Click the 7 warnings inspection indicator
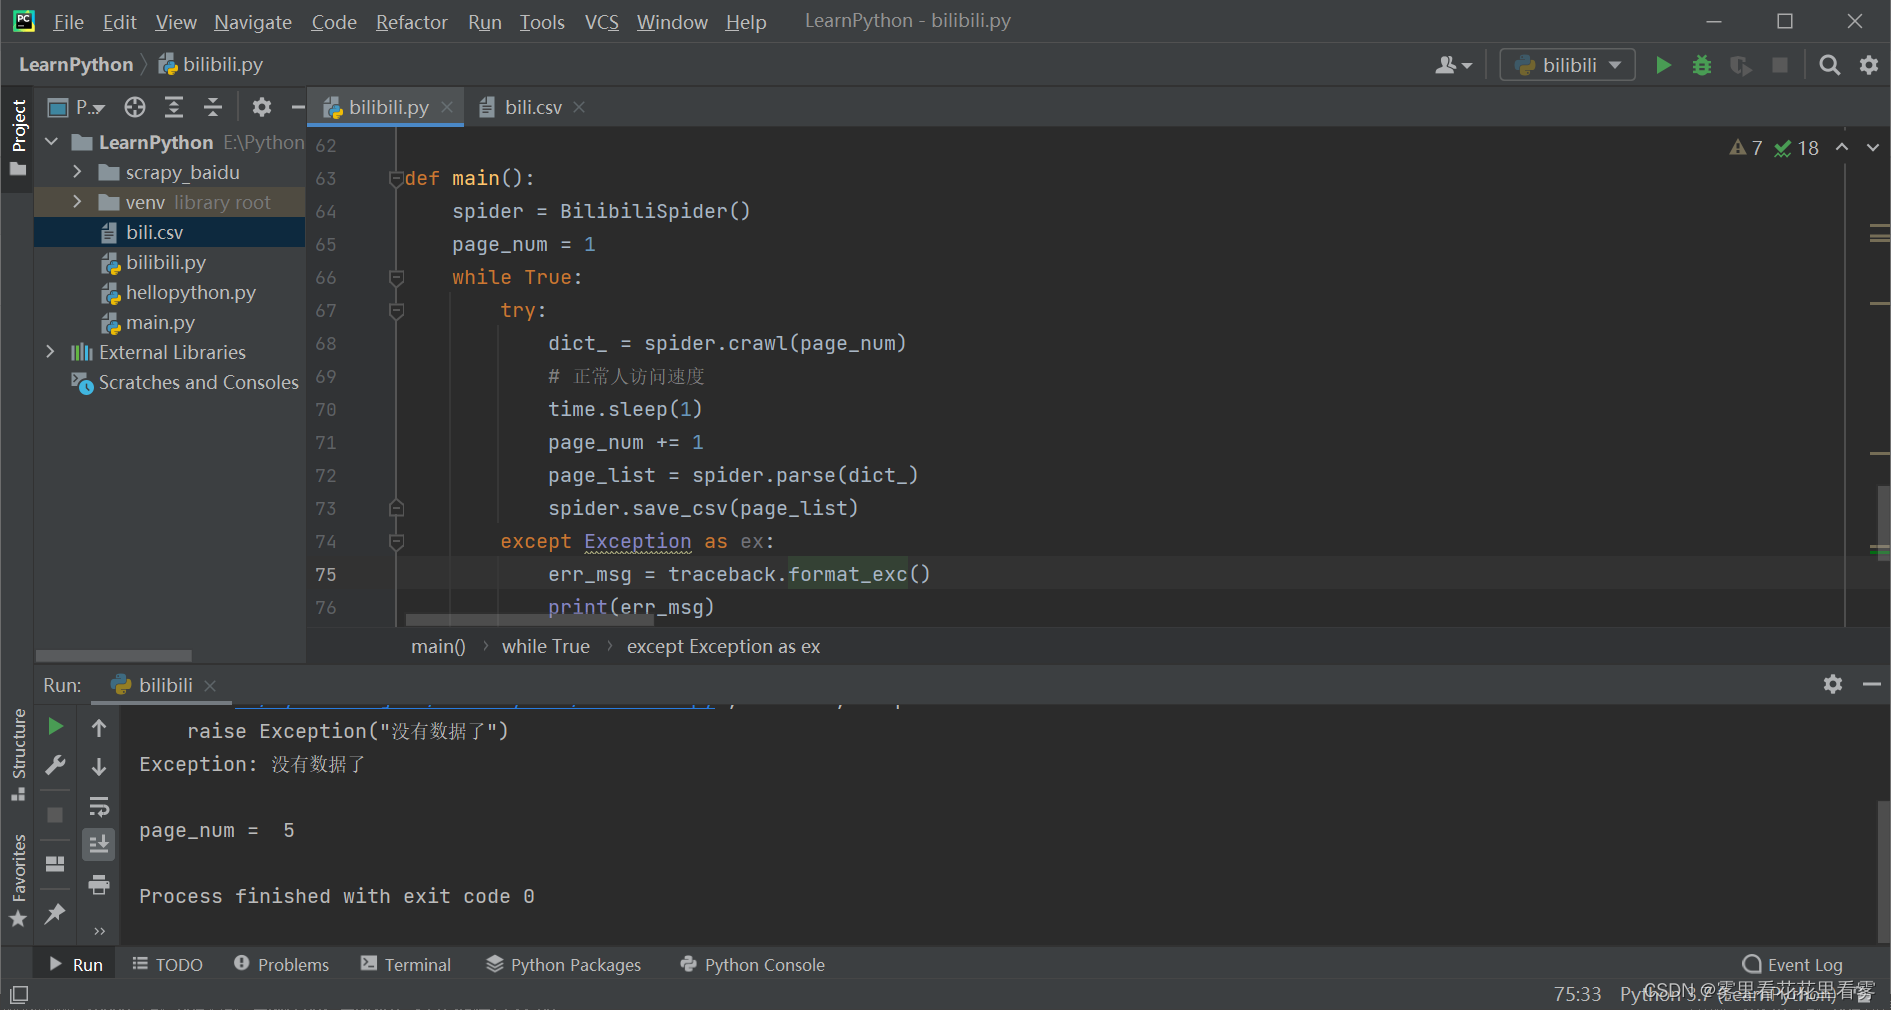Viewport: 1891px width, 1010px height. click(1746, 148)
